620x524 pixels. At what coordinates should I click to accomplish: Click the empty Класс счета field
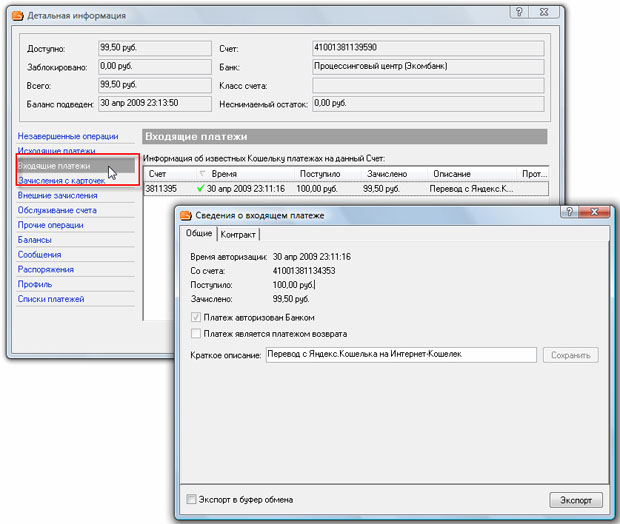[428, 85]
